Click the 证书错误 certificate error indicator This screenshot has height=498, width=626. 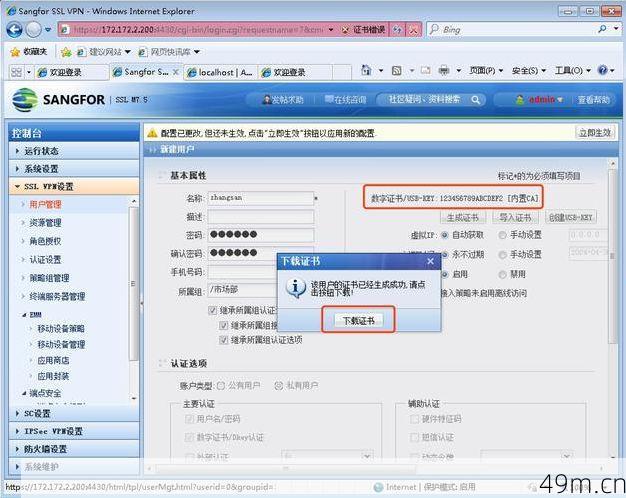click(x=363, y=30)
